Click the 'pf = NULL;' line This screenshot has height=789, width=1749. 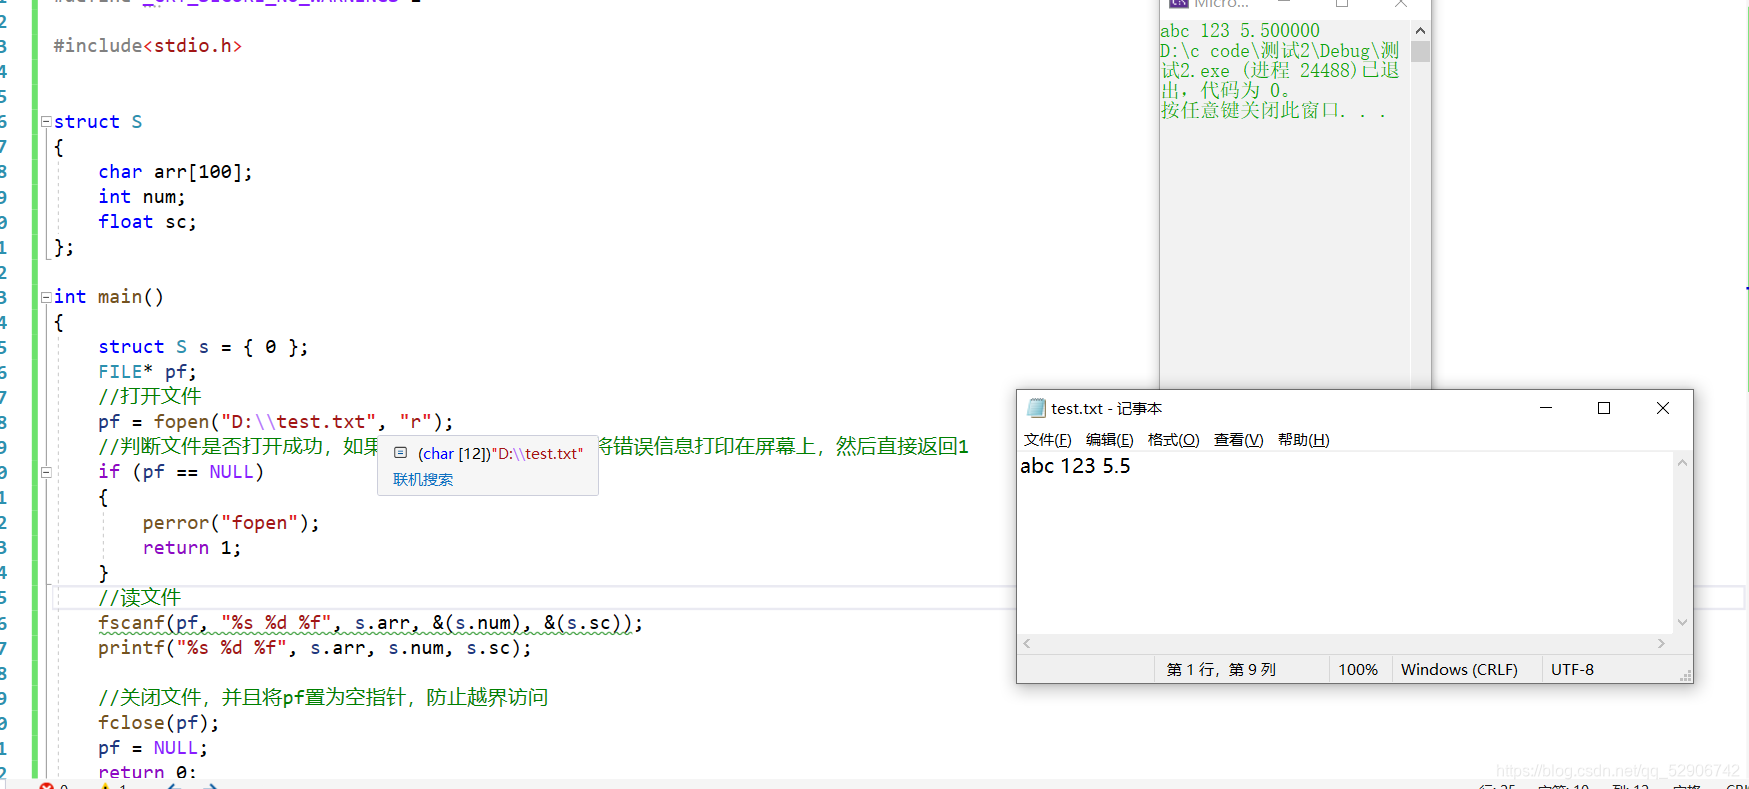153,748
